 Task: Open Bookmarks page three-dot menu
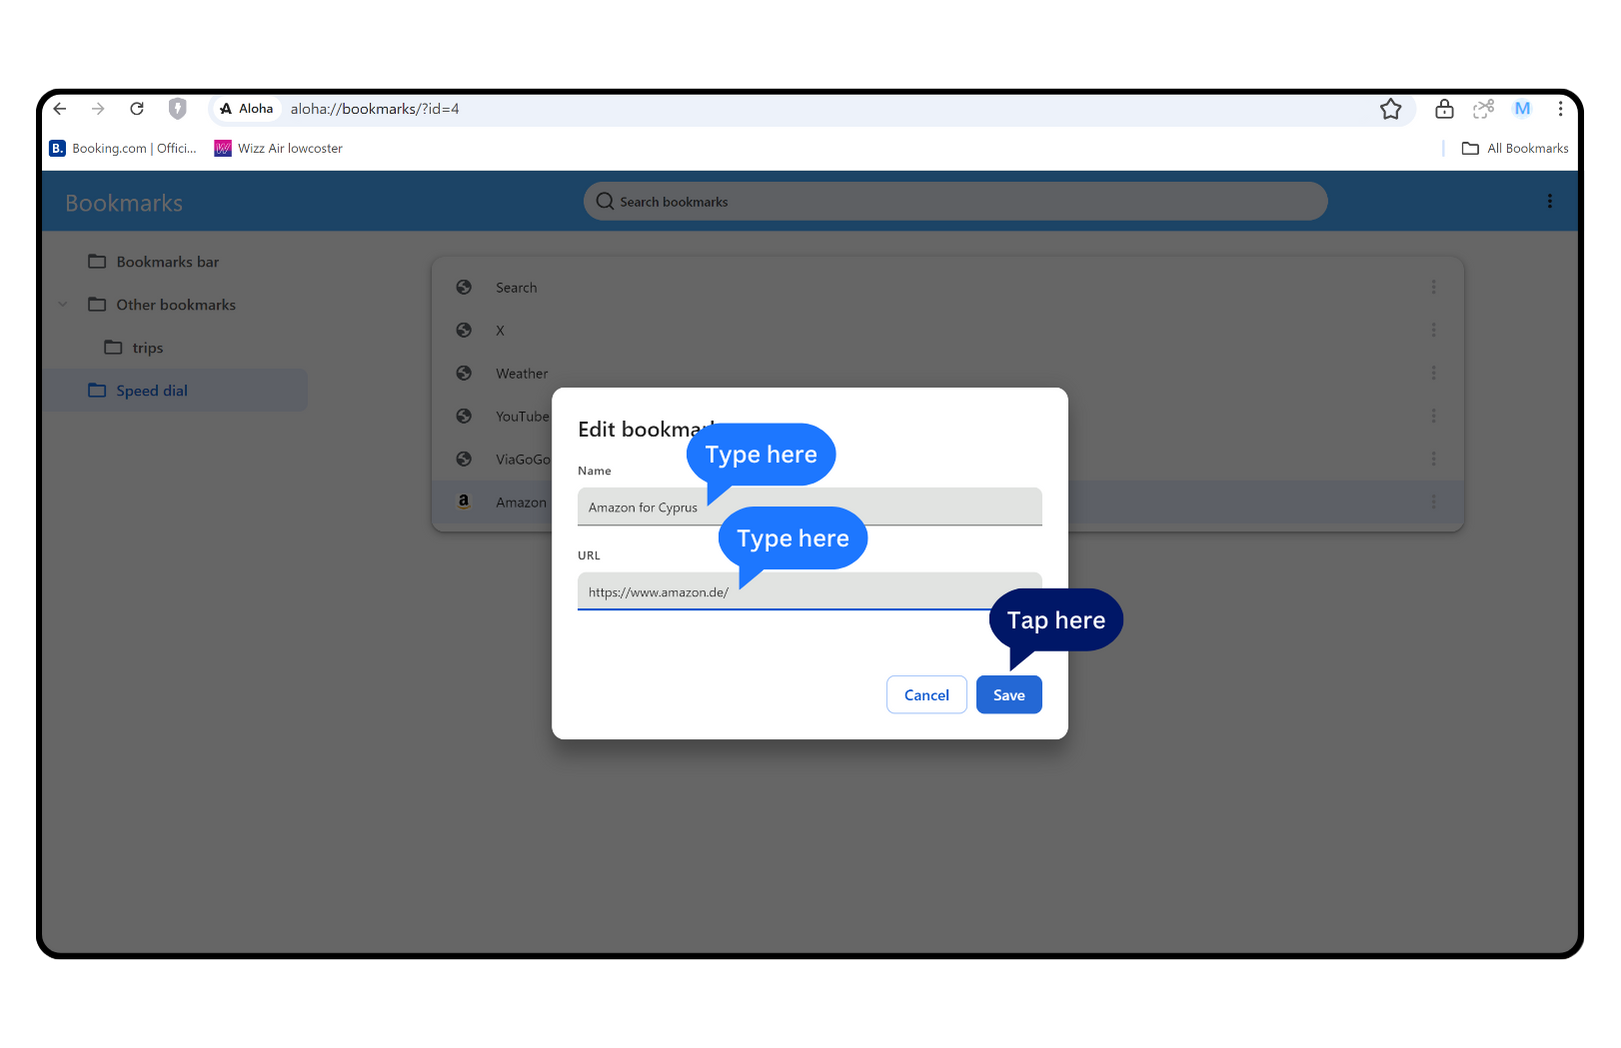(1550, 201)
